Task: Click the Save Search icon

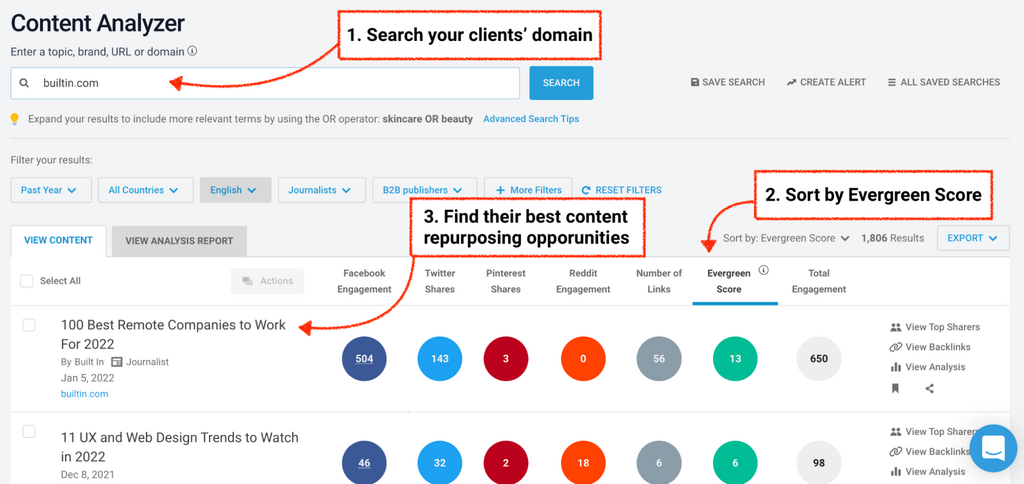Action: (695, 82)
